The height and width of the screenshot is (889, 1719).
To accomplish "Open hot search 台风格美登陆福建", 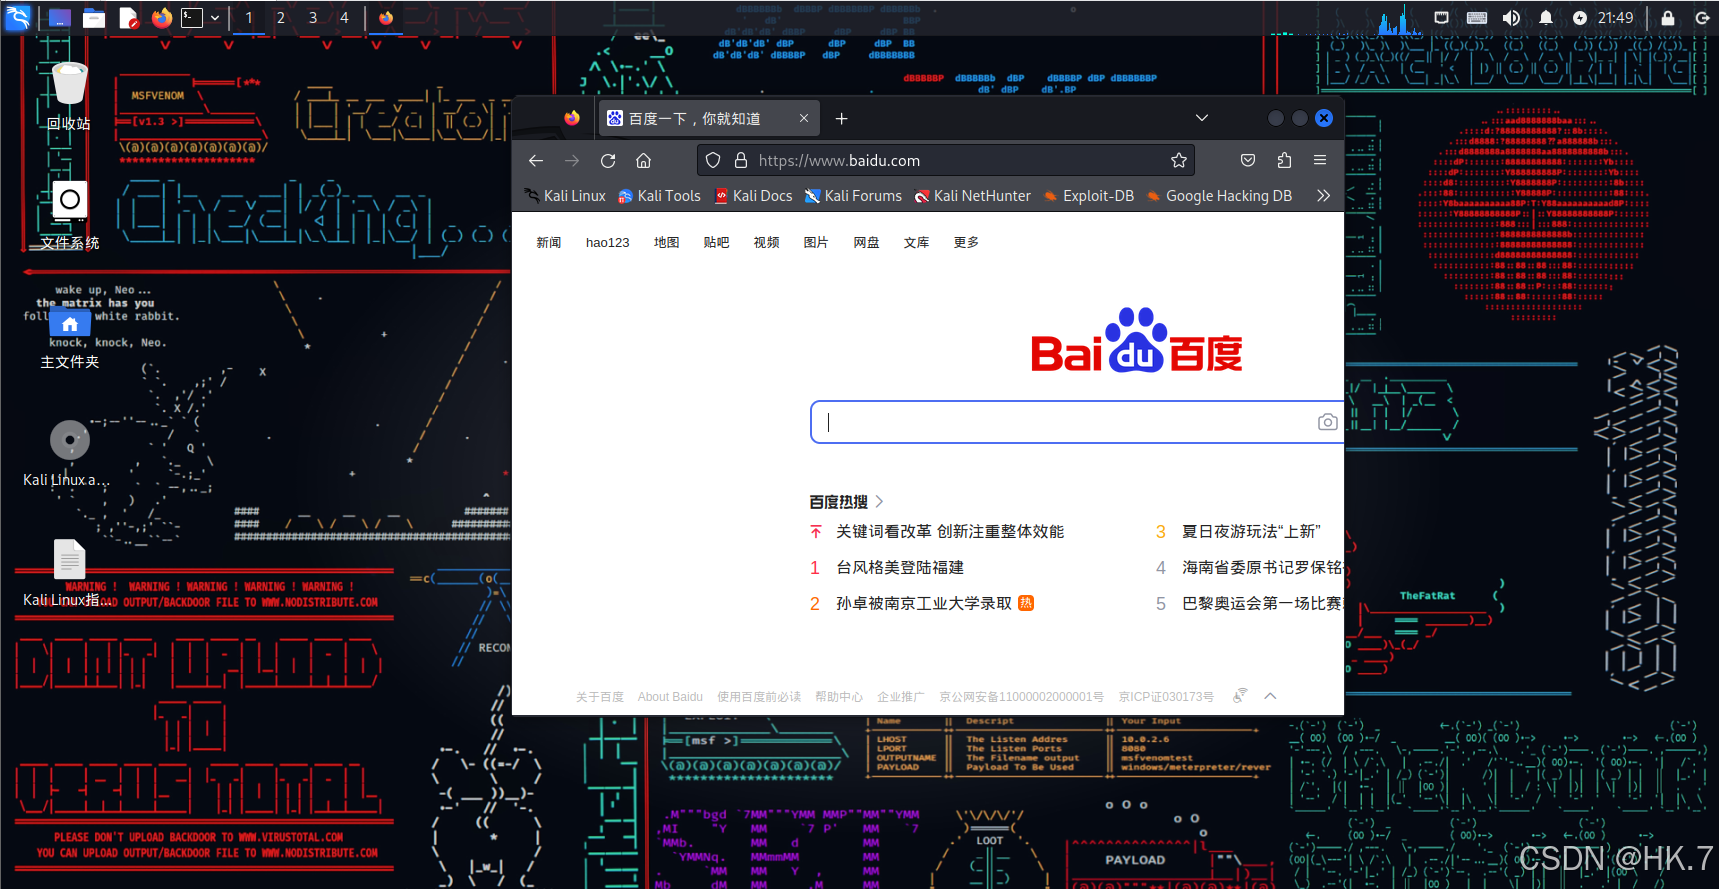I will click(900, 568).
